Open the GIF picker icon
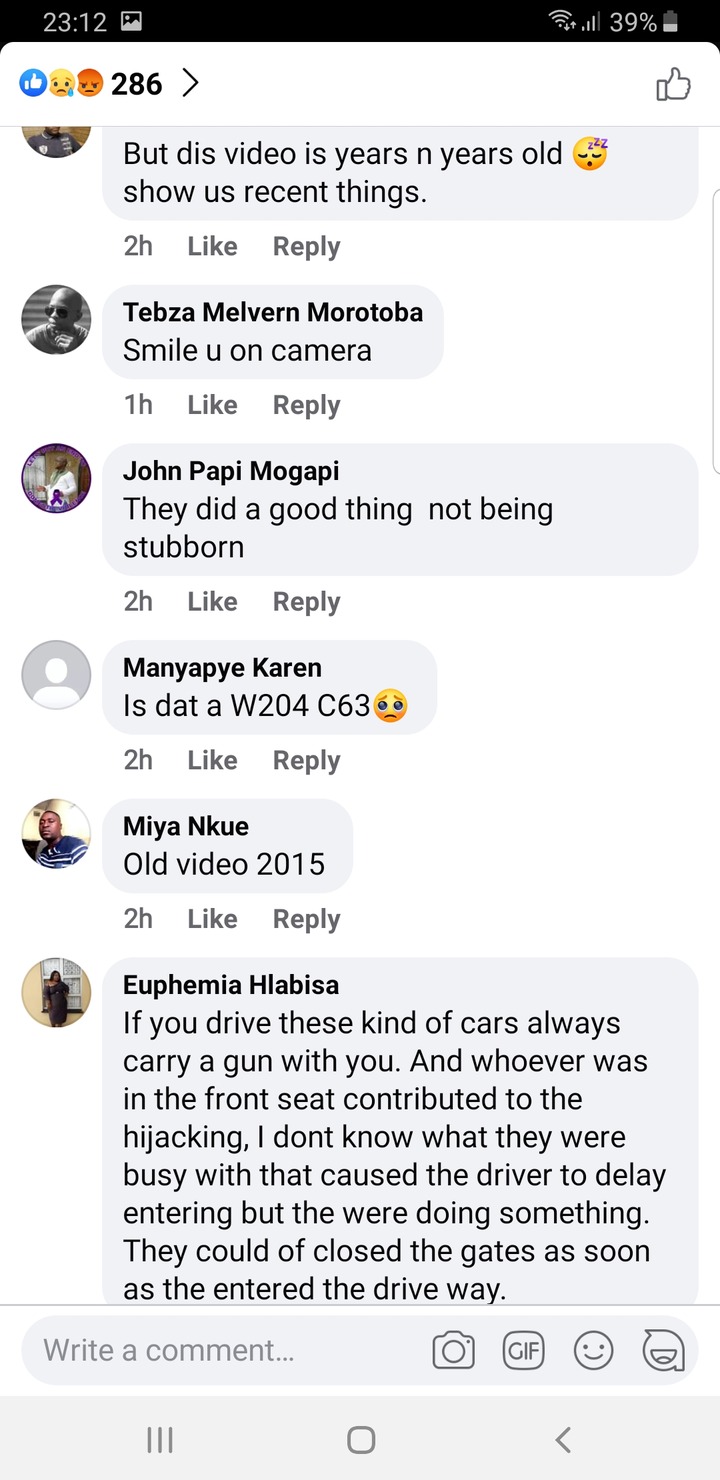Image resolution: width=720 pixels, height=1480 pixels. coord(523,1351)
